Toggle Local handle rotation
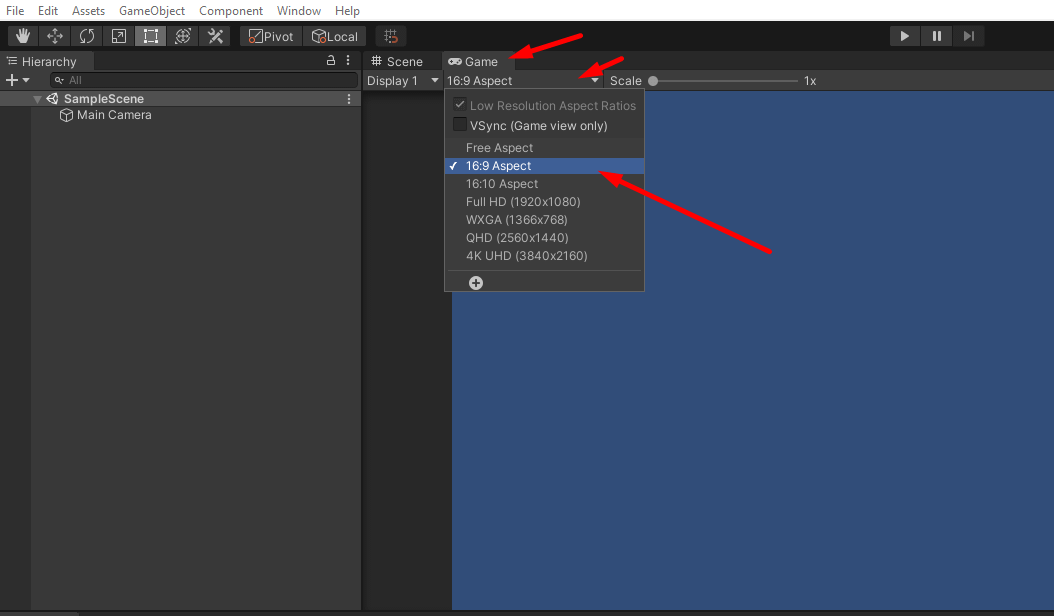Viewport: 1054px width, 616px height. [x=335, y=36]
